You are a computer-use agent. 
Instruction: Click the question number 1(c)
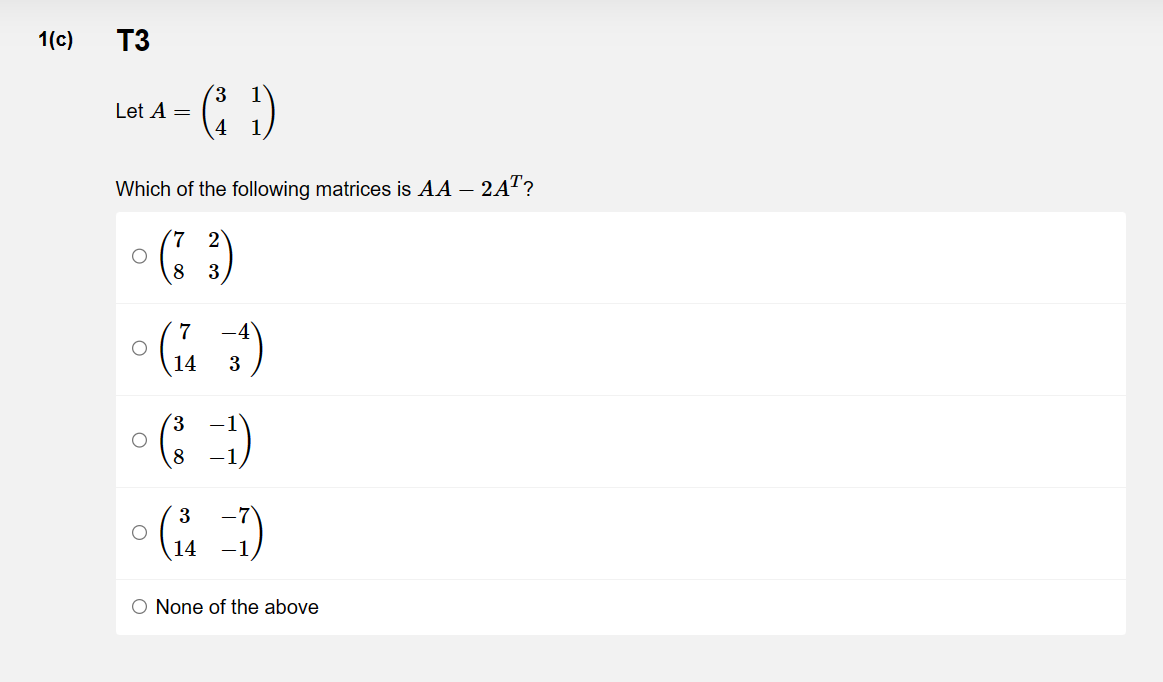click(x=56, y=39)
